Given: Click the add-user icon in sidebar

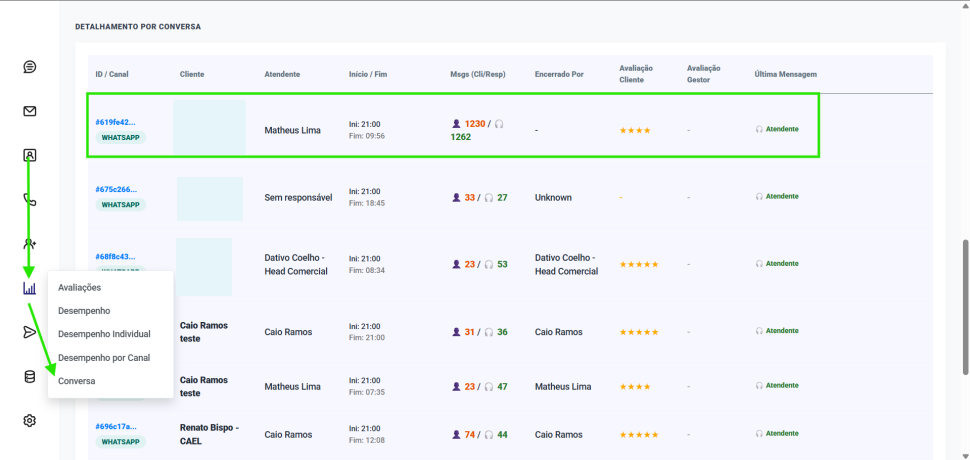Looking at the screenshot, I should [x=30, y=244].
